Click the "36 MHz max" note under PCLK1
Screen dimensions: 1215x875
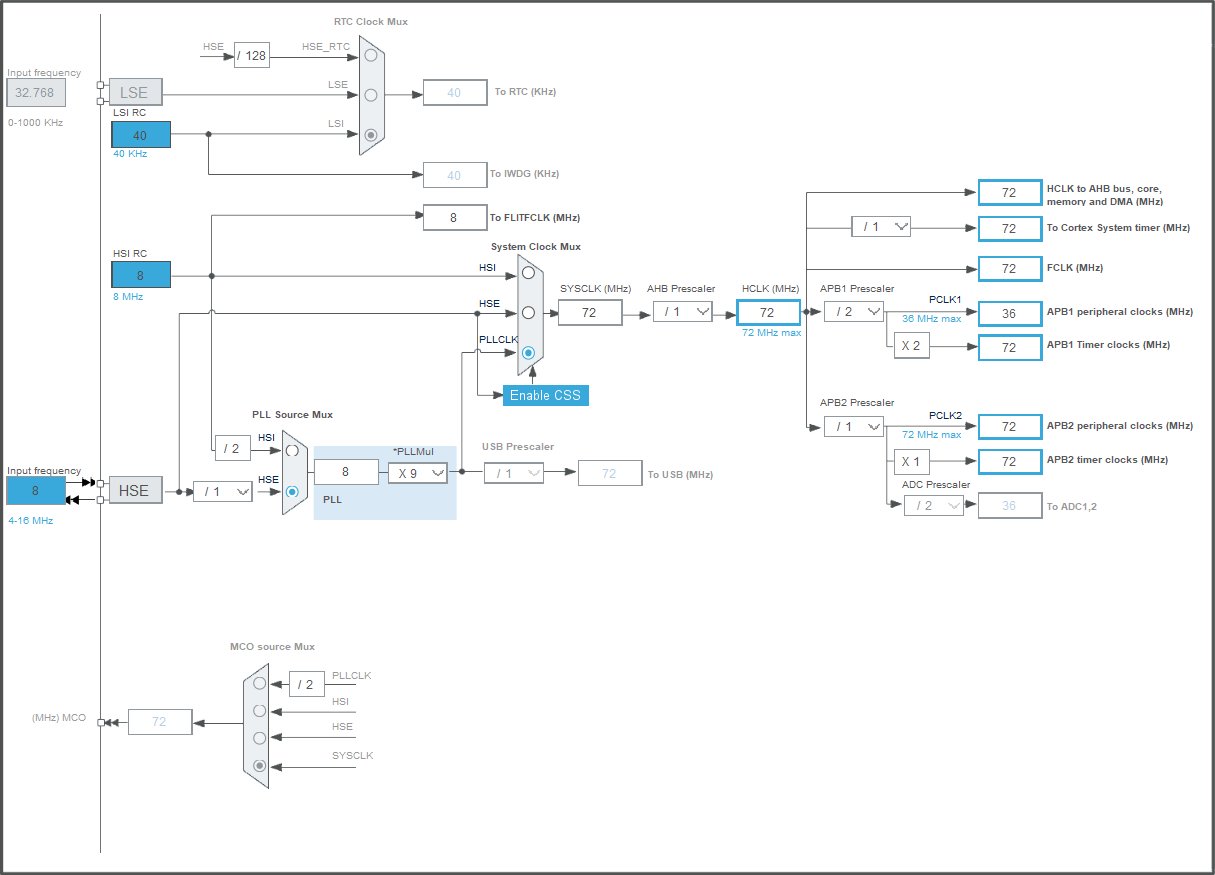[x=932, y=319]
